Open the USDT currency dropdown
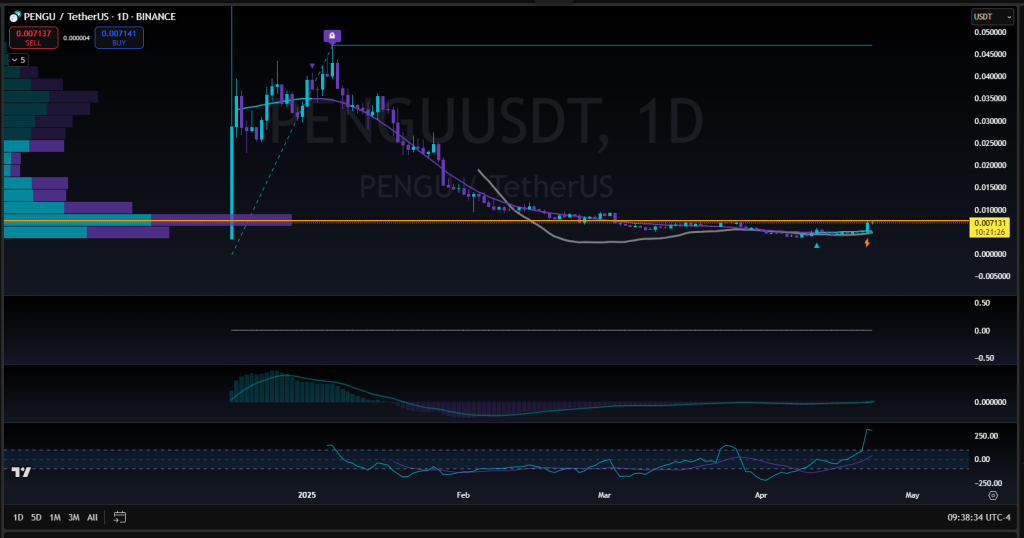Screen dimensions: 1024x538 tap(991, 16)
